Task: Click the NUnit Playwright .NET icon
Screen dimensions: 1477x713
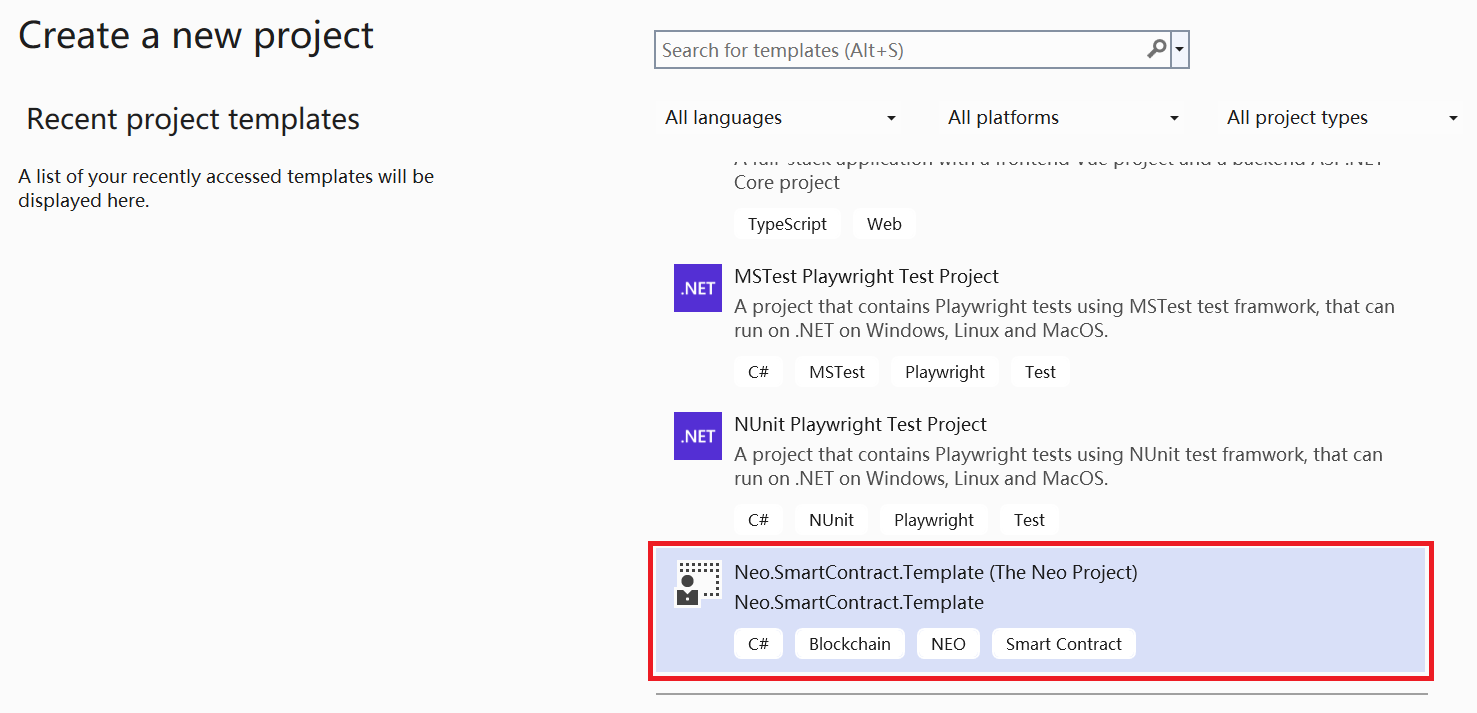Action: coord(698,436)
